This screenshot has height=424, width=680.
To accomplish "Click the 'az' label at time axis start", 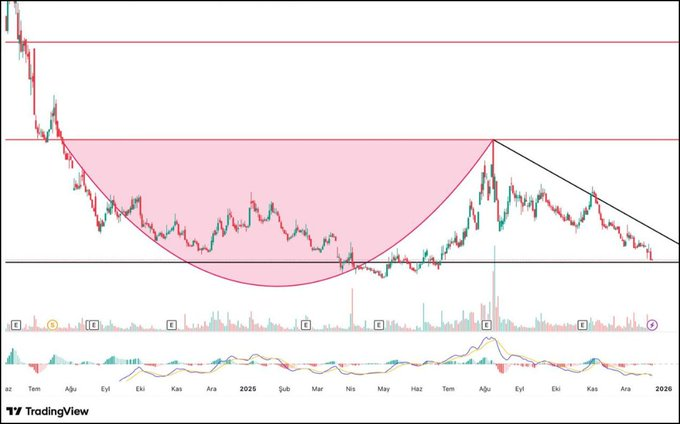I will 8,389.
